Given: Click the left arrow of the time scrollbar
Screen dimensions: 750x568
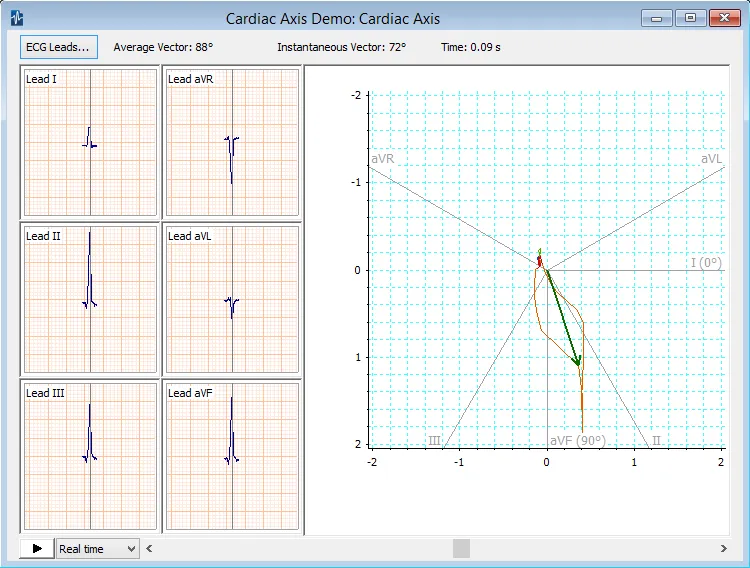Looking at the screenshot, I should (151, 548).
